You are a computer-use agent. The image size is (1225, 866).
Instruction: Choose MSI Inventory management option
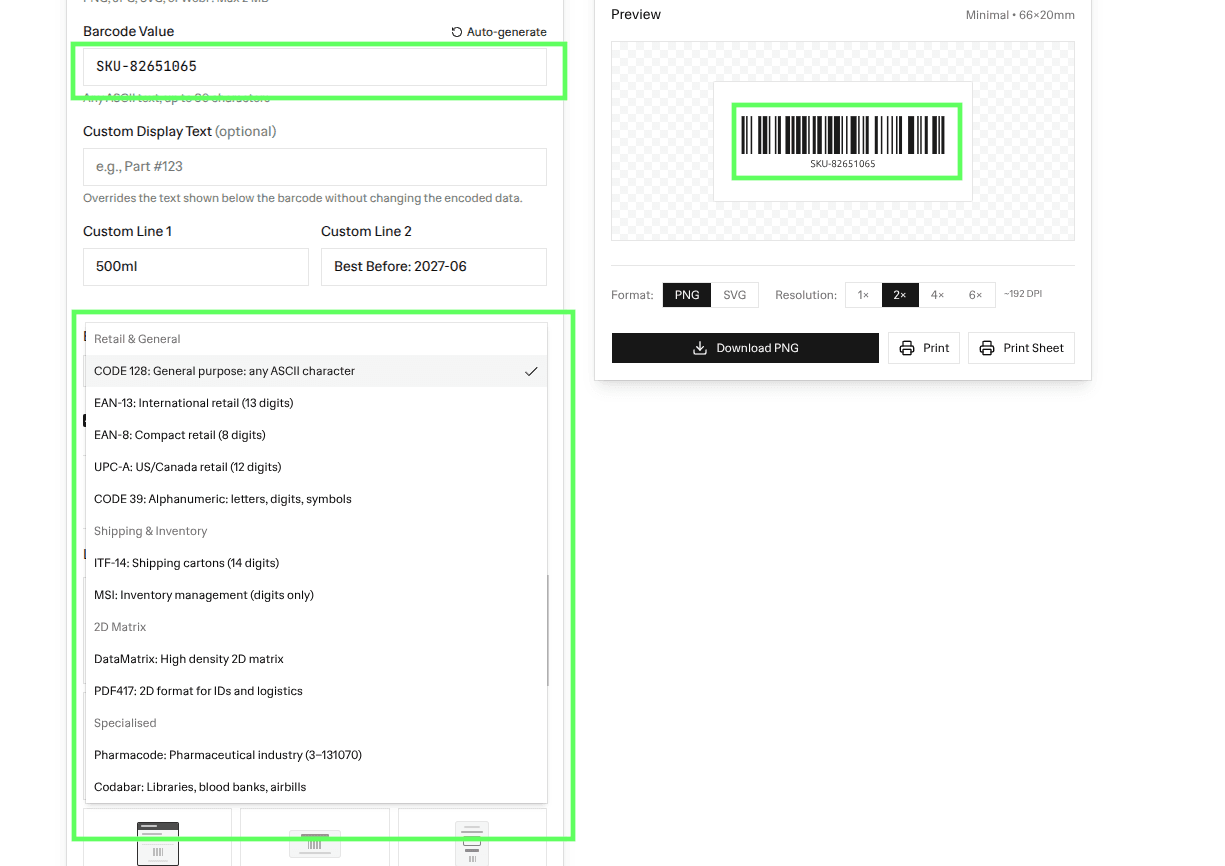coord(316,595)
